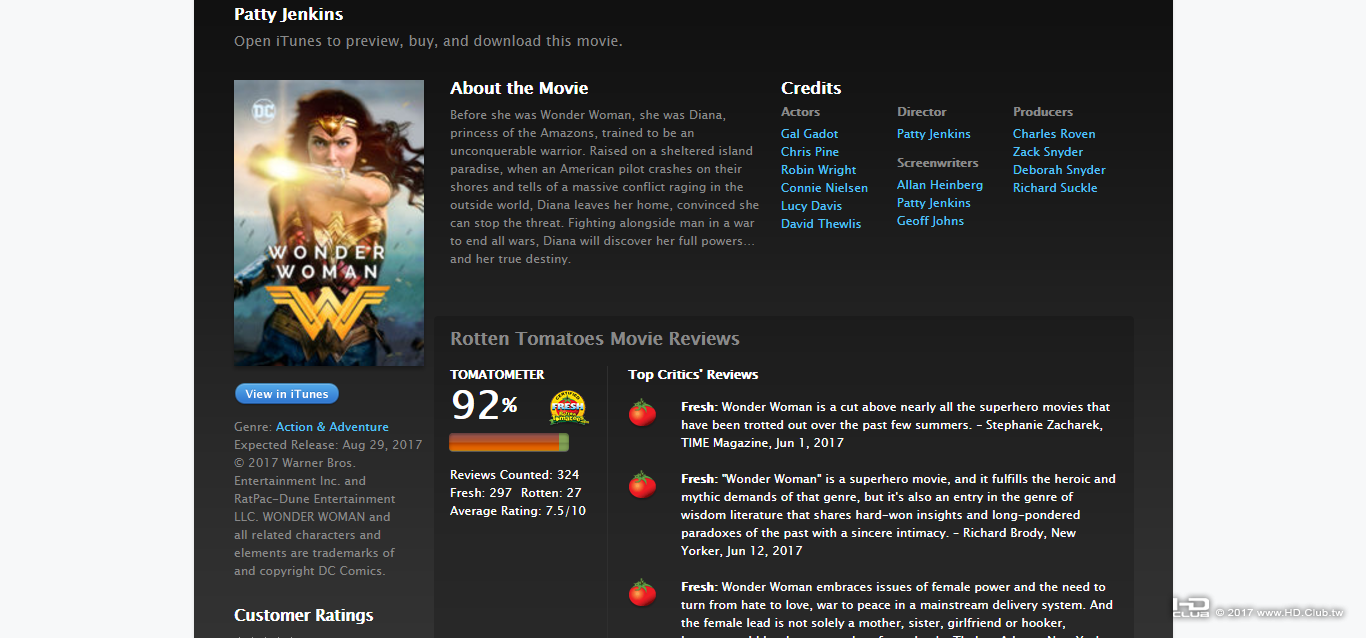Click the Reviews Counted: 324 line
This screenshot has height=638, width=1366.
[514, 475]
